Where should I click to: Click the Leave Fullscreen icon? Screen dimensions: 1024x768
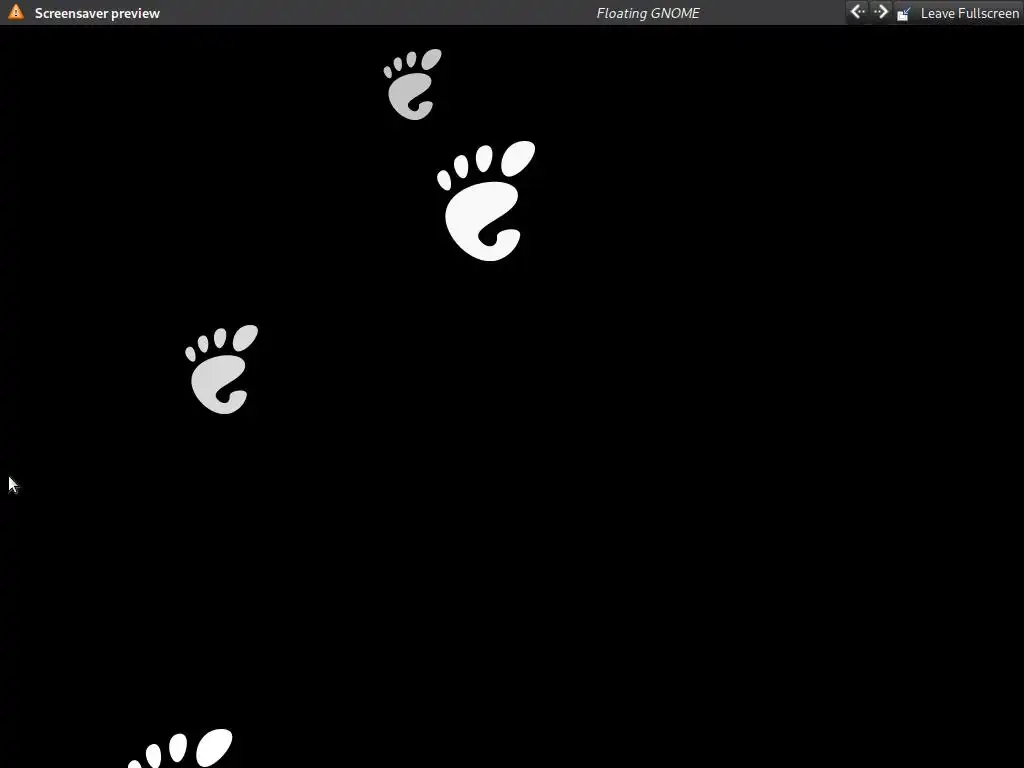coord(904,13)
